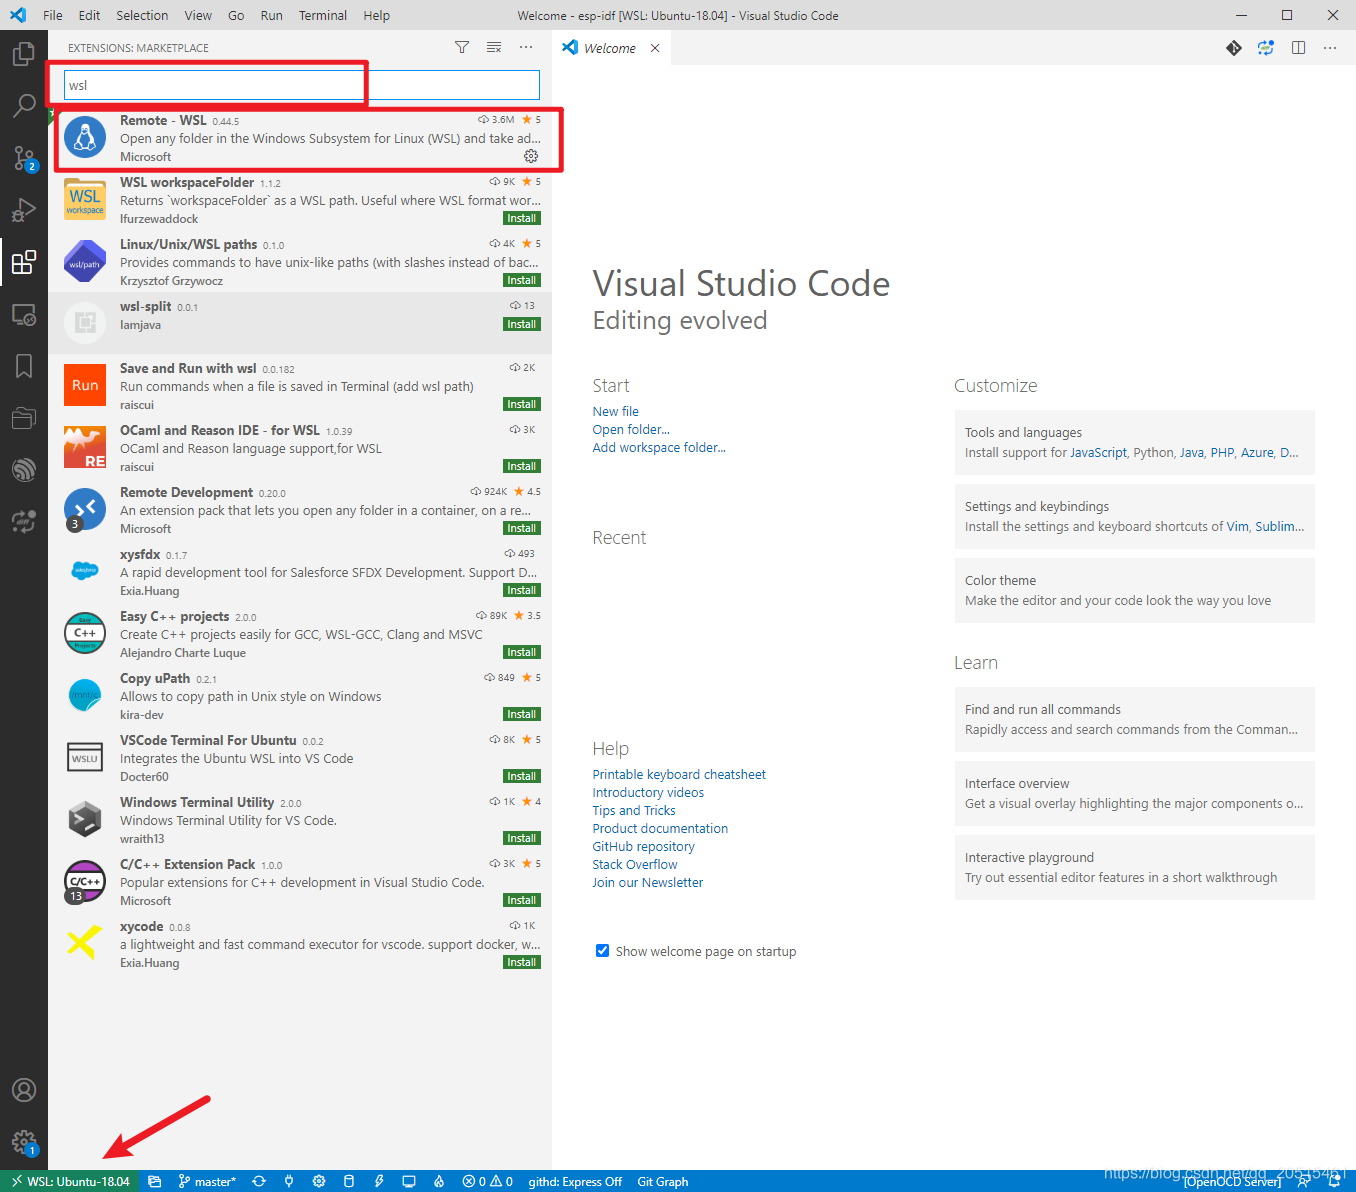The height and width of the screenshot is (1192, 1356).
Task: Toggle split editor right icon
Action: [x=1298, y=48]
